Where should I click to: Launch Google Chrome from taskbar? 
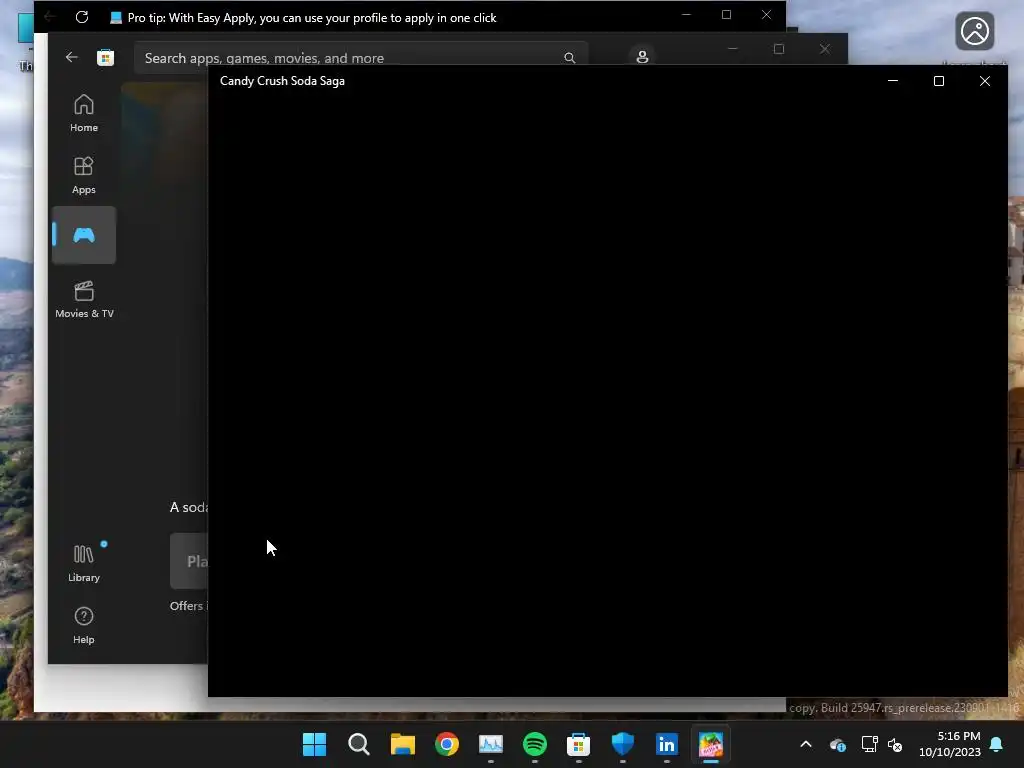pos(447,744)
